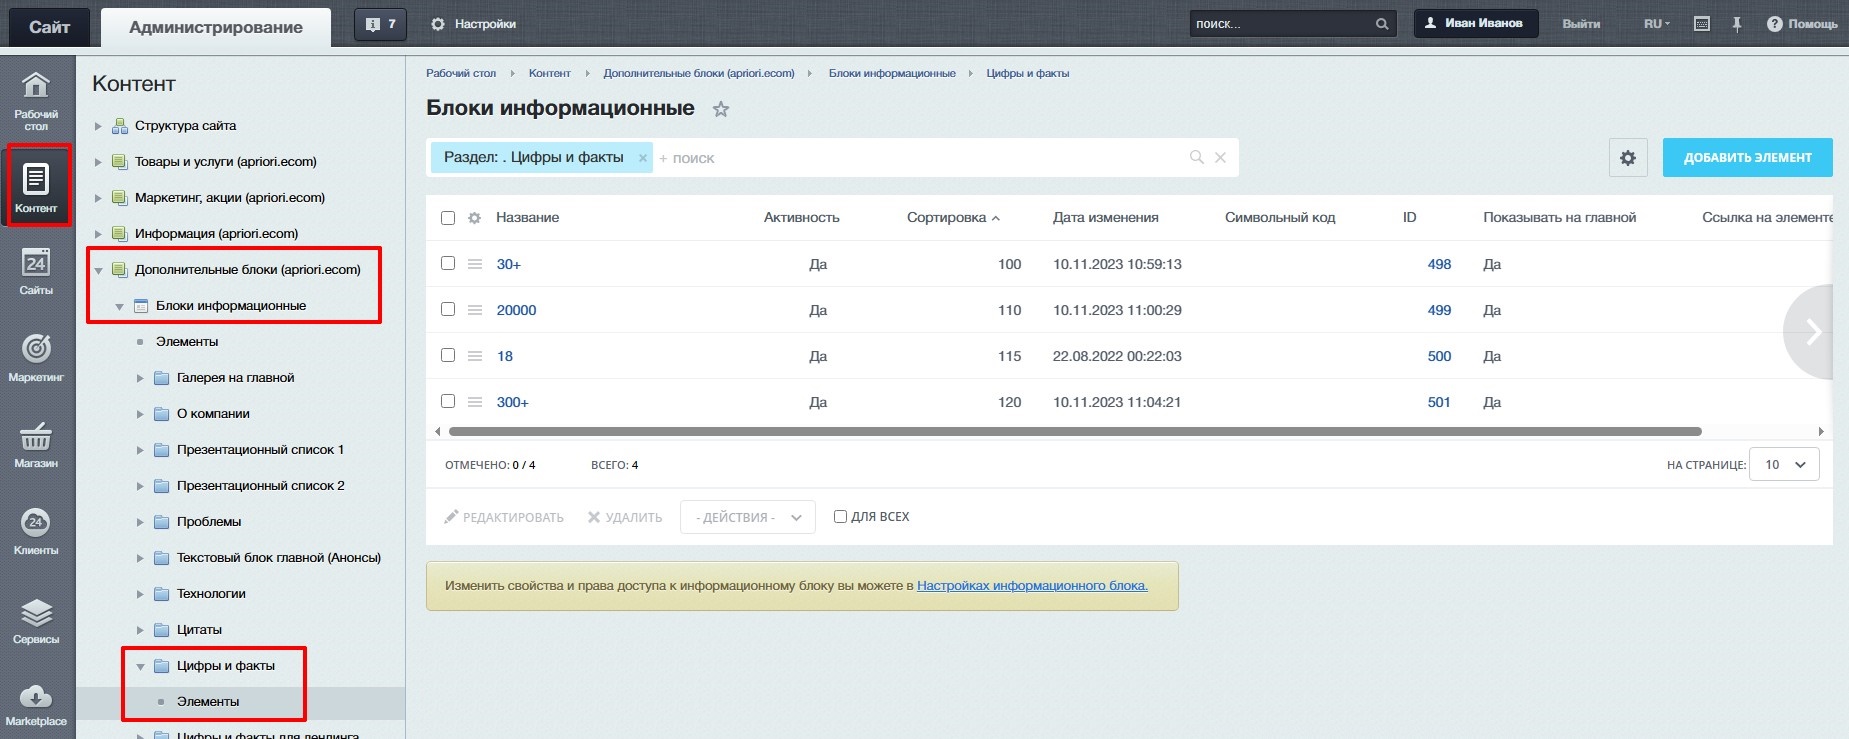Screen dimensions: 1849x739
Task: Open the Настройках информационного блока link
Action: (x=1032, y=586)
